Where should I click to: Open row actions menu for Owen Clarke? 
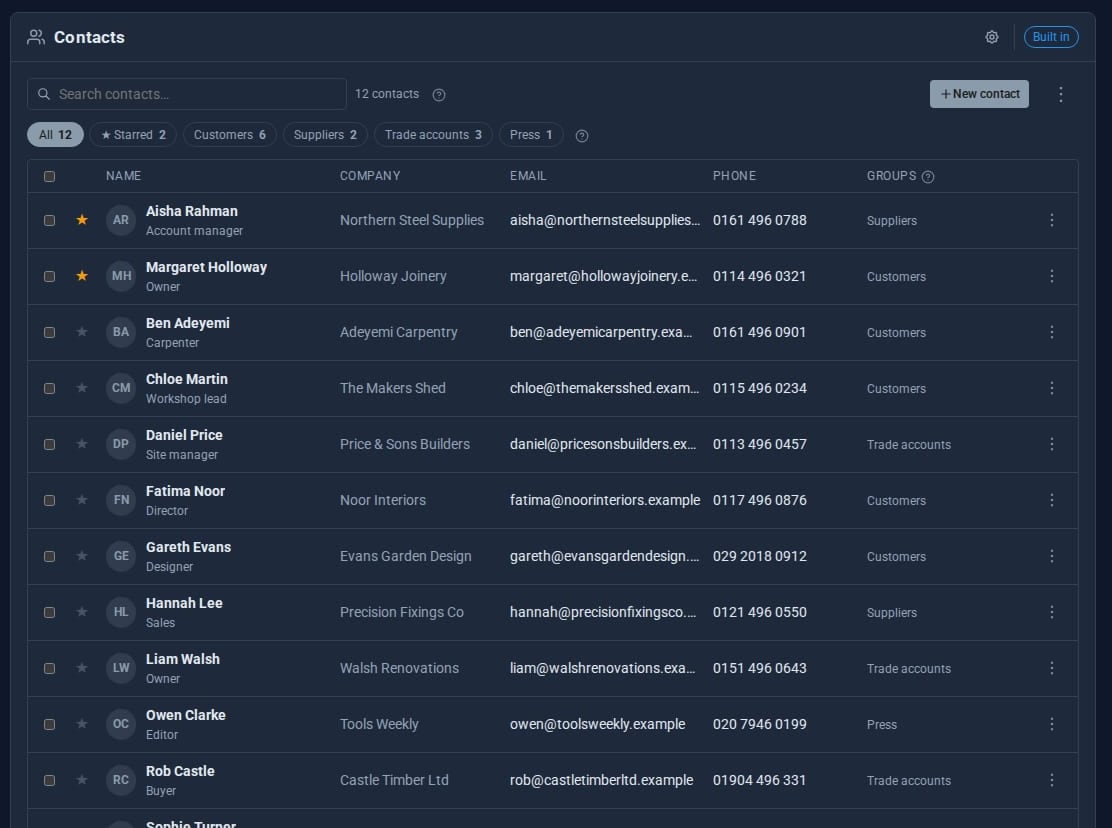point(1052,724)
